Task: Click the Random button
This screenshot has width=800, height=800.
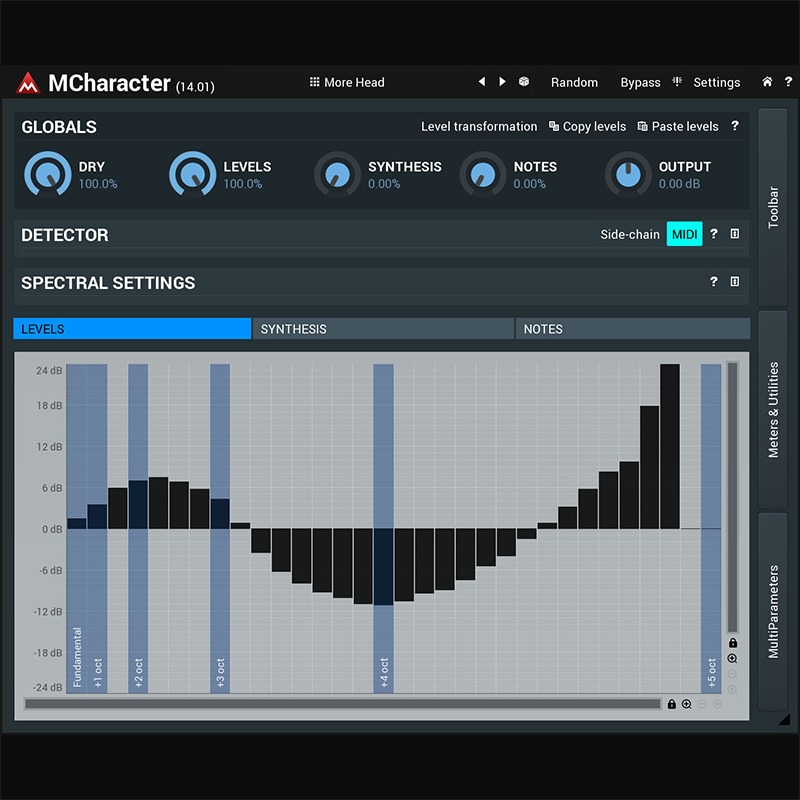Action: (574, 82)
